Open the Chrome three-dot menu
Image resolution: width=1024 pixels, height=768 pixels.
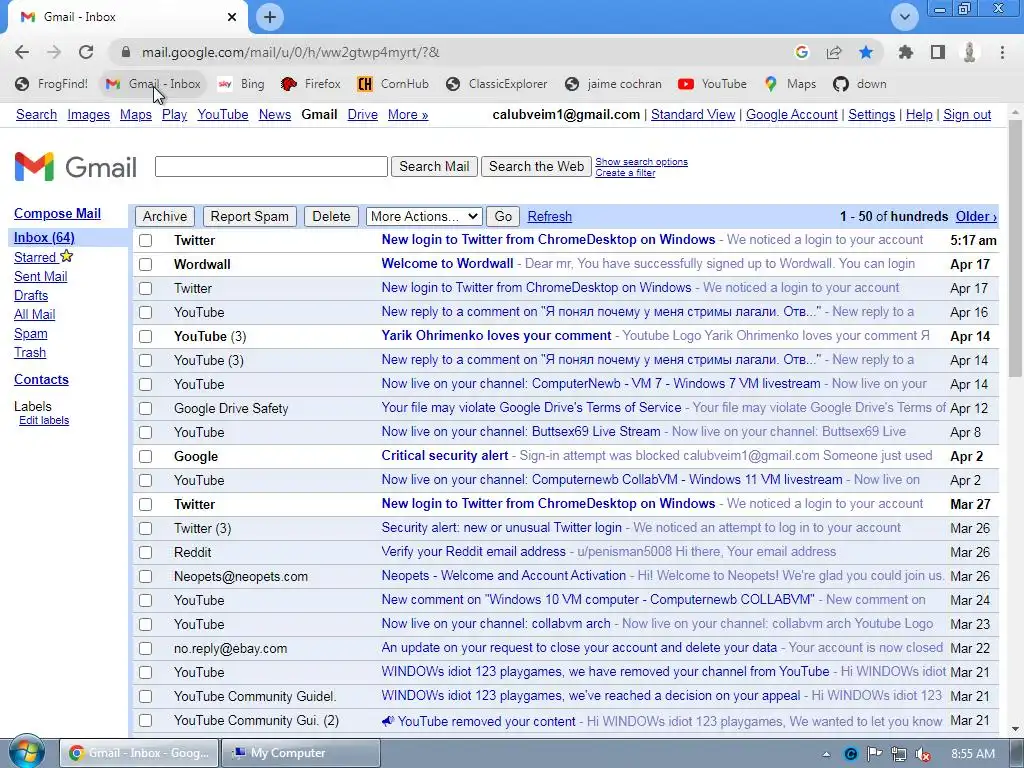1002,52
